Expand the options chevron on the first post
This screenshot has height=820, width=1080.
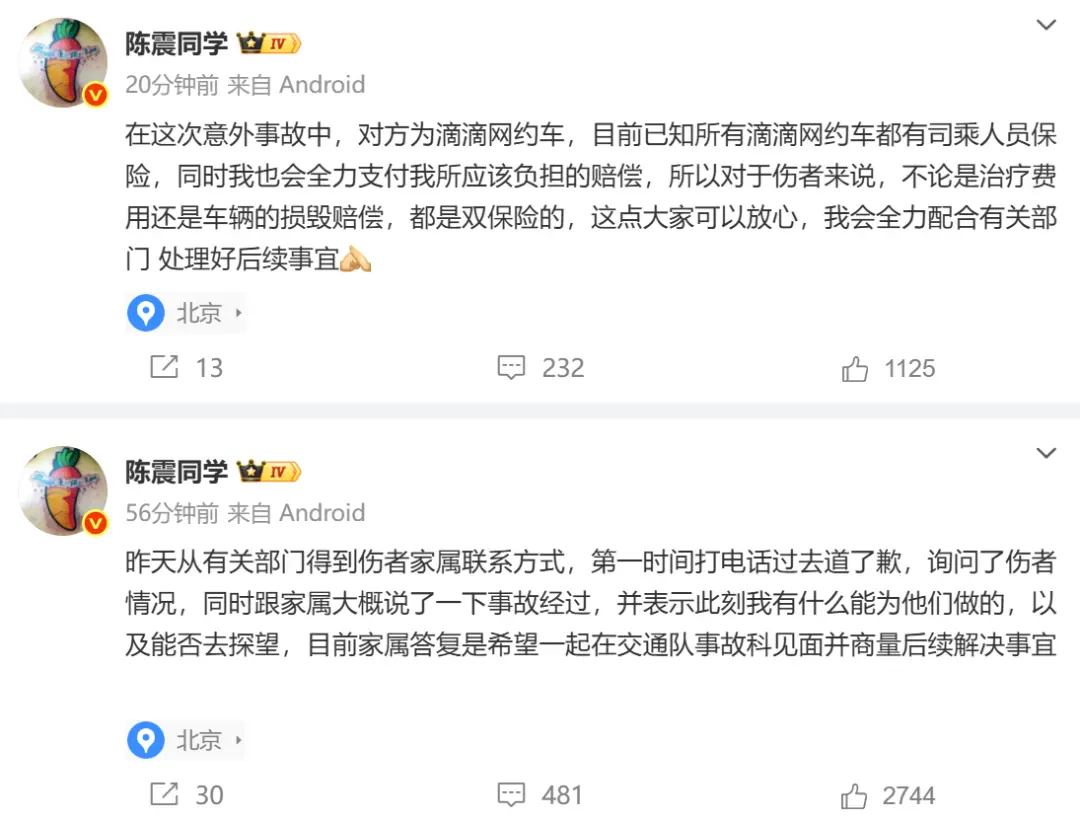point(1046,26)
